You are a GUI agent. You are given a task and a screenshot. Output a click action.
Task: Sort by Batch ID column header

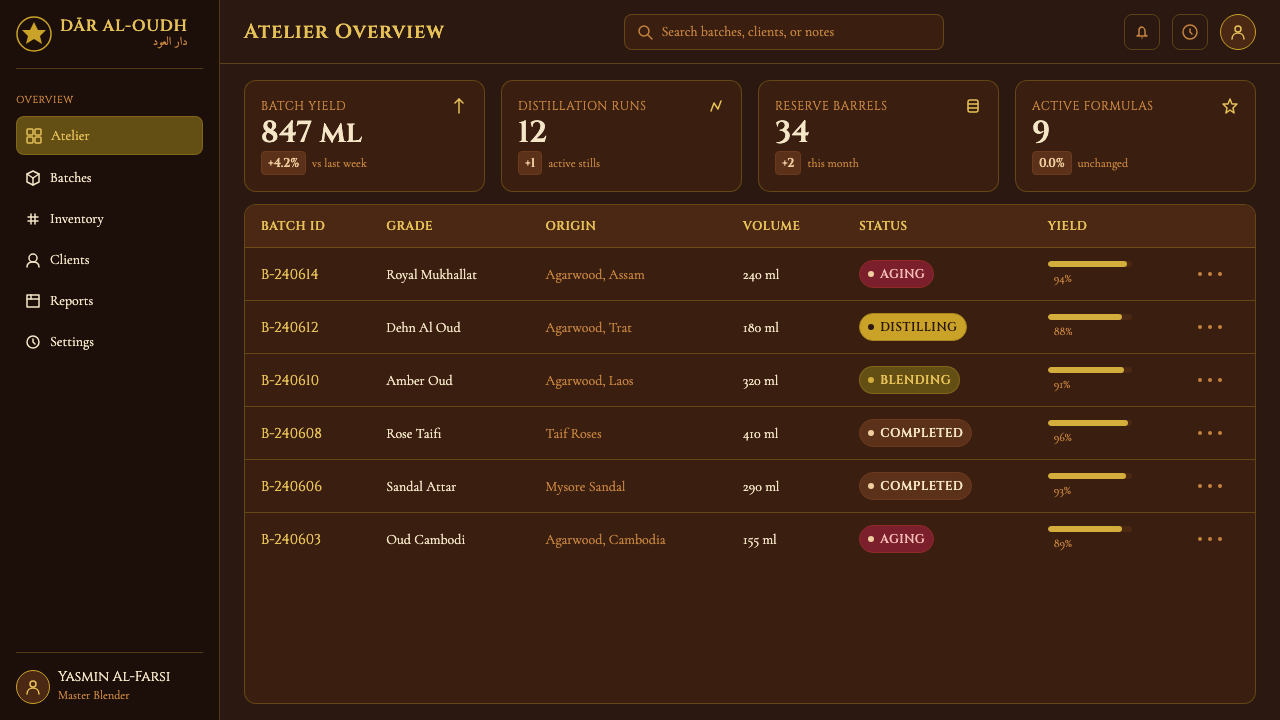[293, 226]
